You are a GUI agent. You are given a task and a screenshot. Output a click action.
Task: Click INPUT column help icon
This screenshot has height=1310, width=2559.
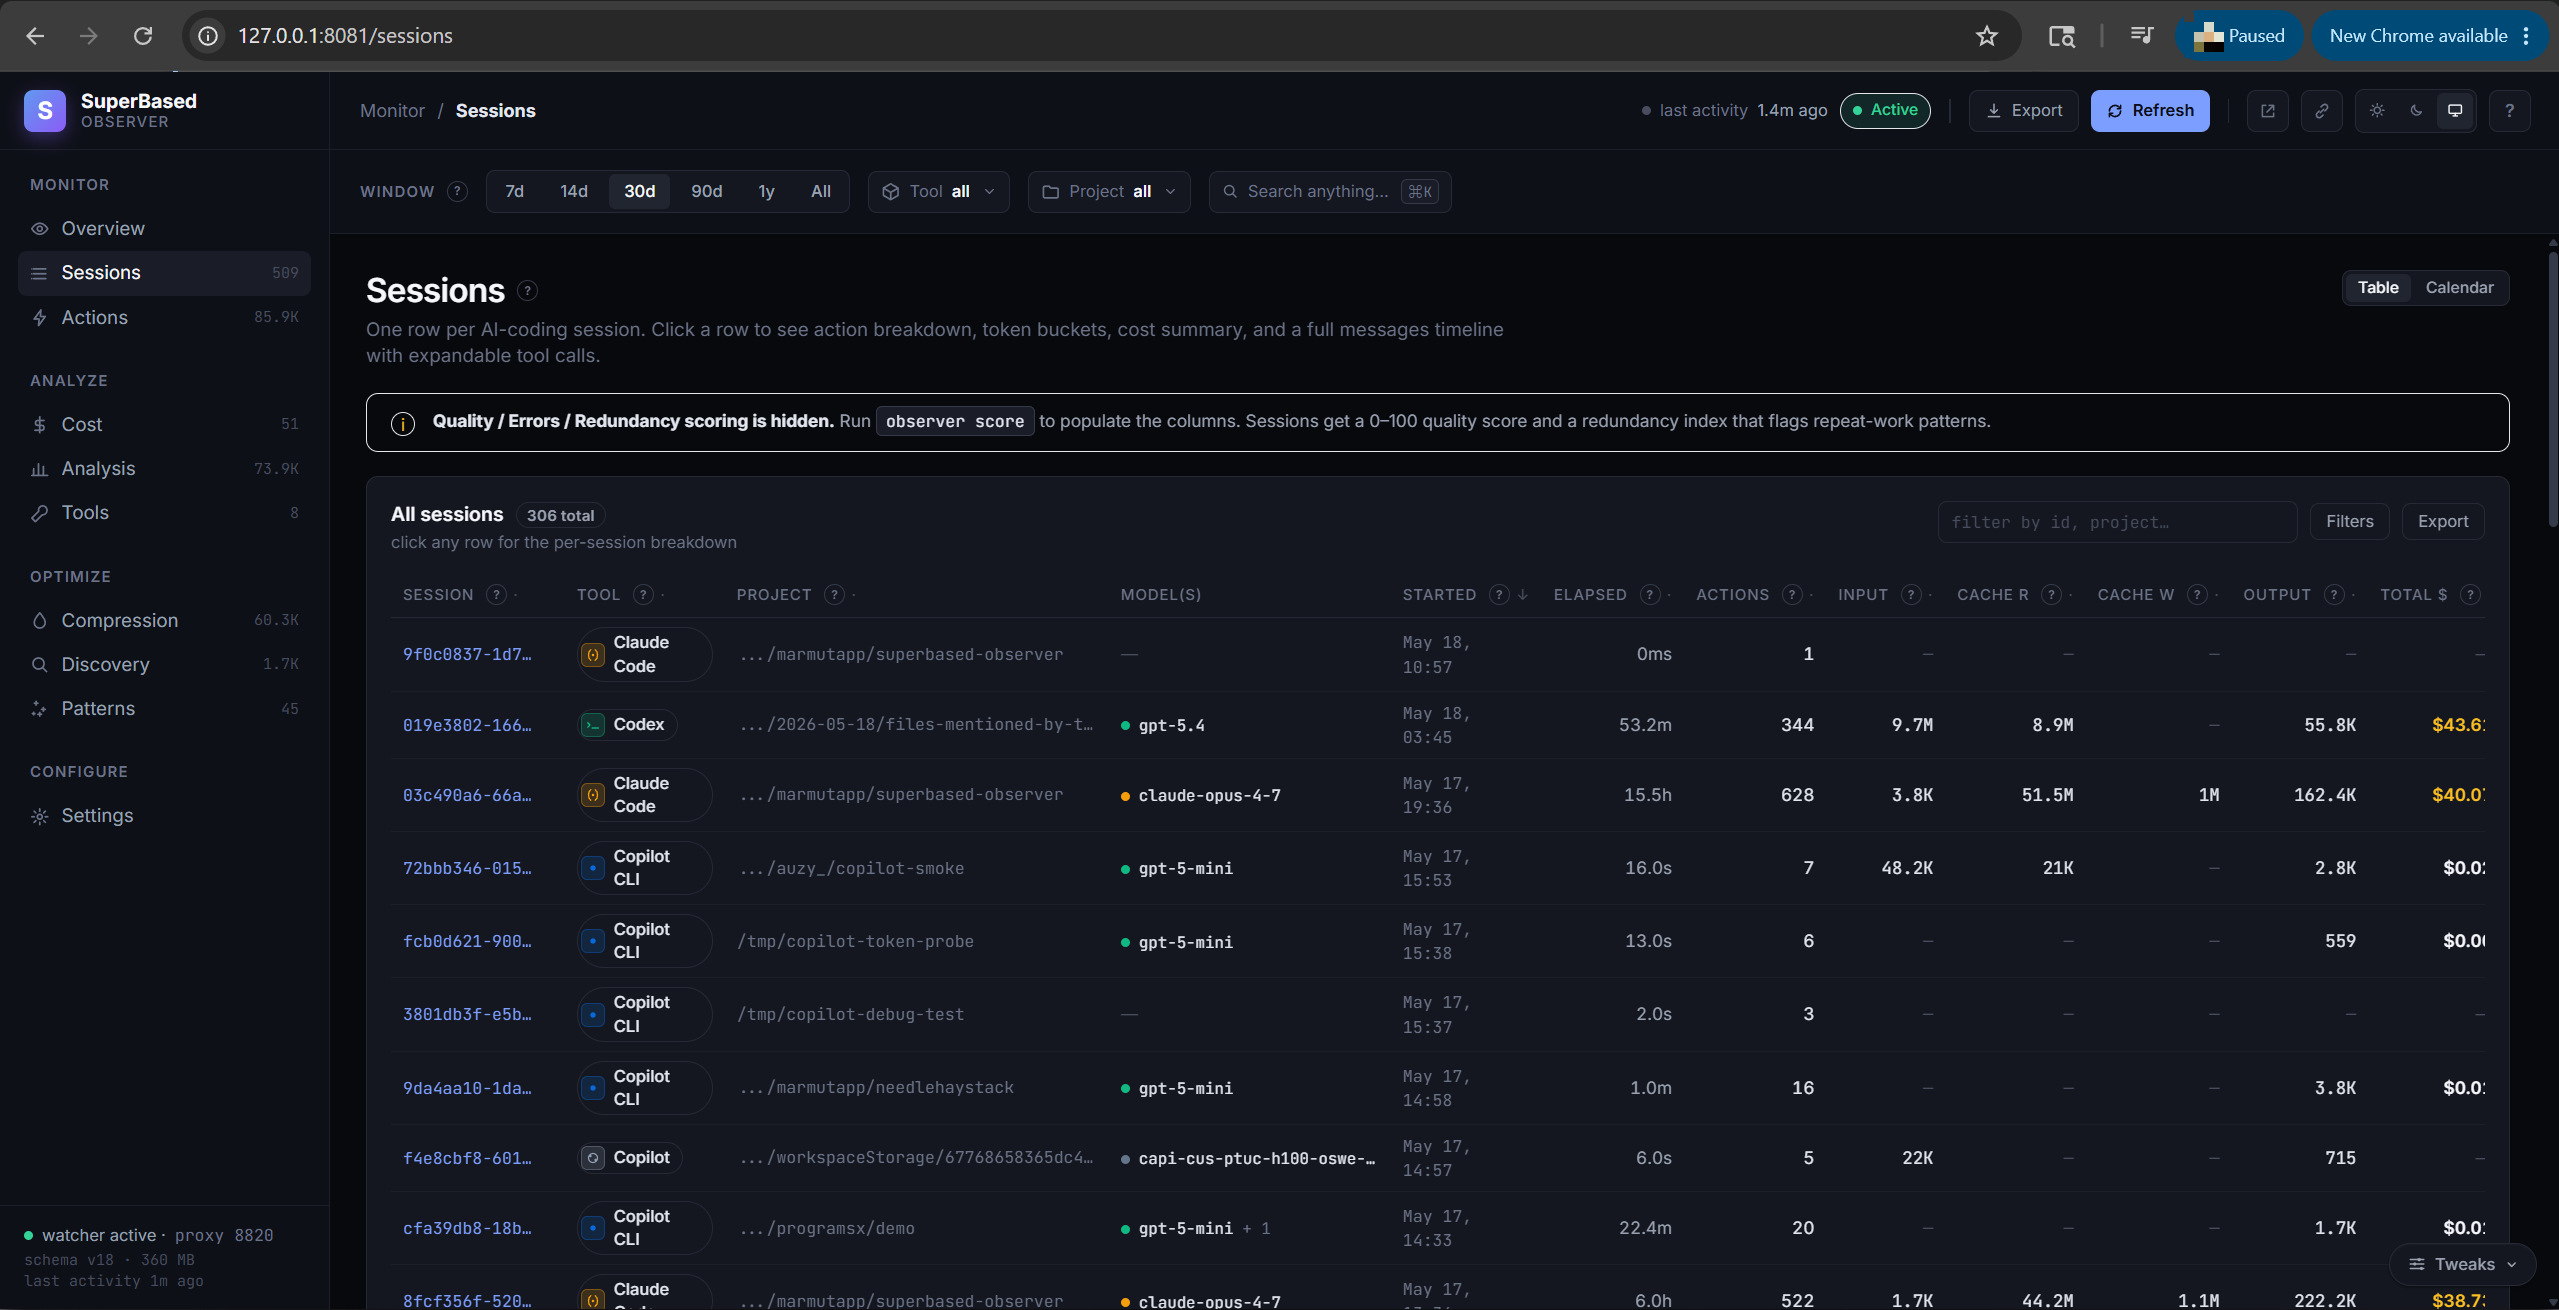pyautogui.click(x=1911, y=595)
